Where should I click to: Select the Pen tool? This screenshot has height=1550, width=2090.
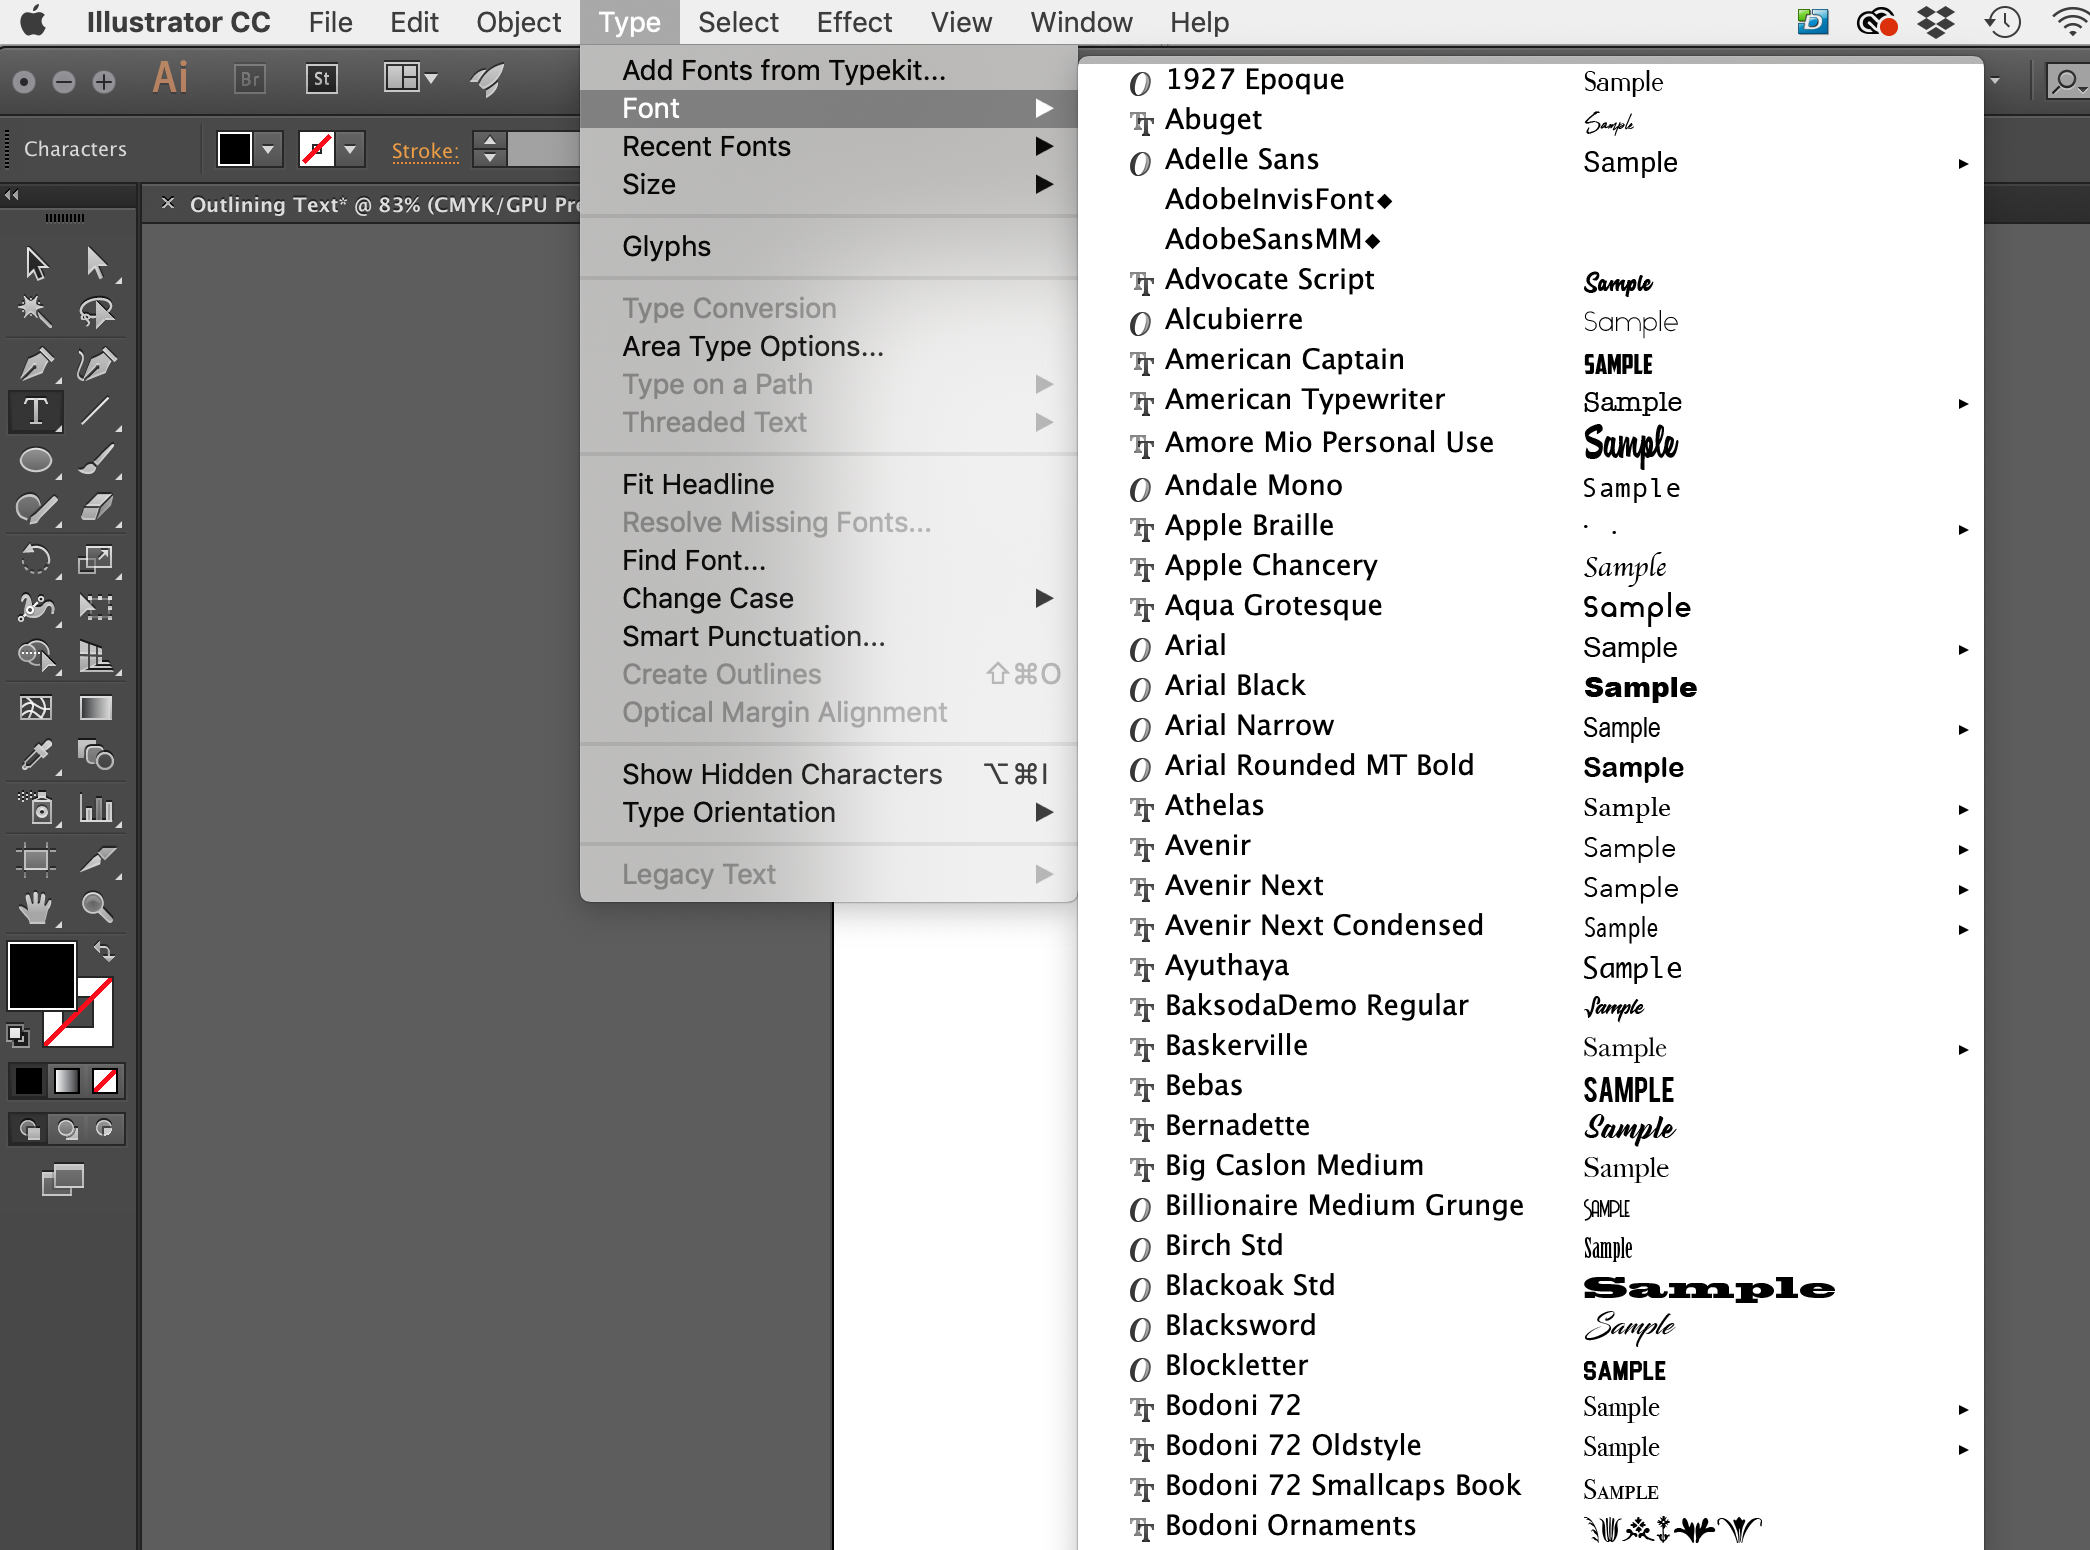click(37, 364)
